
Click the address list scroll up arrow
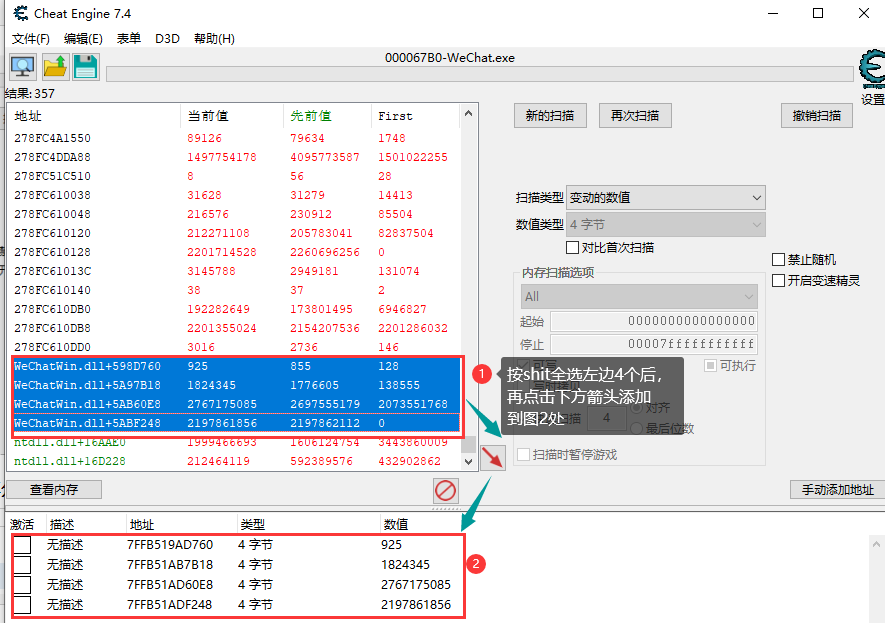click(x=876, y=545)
